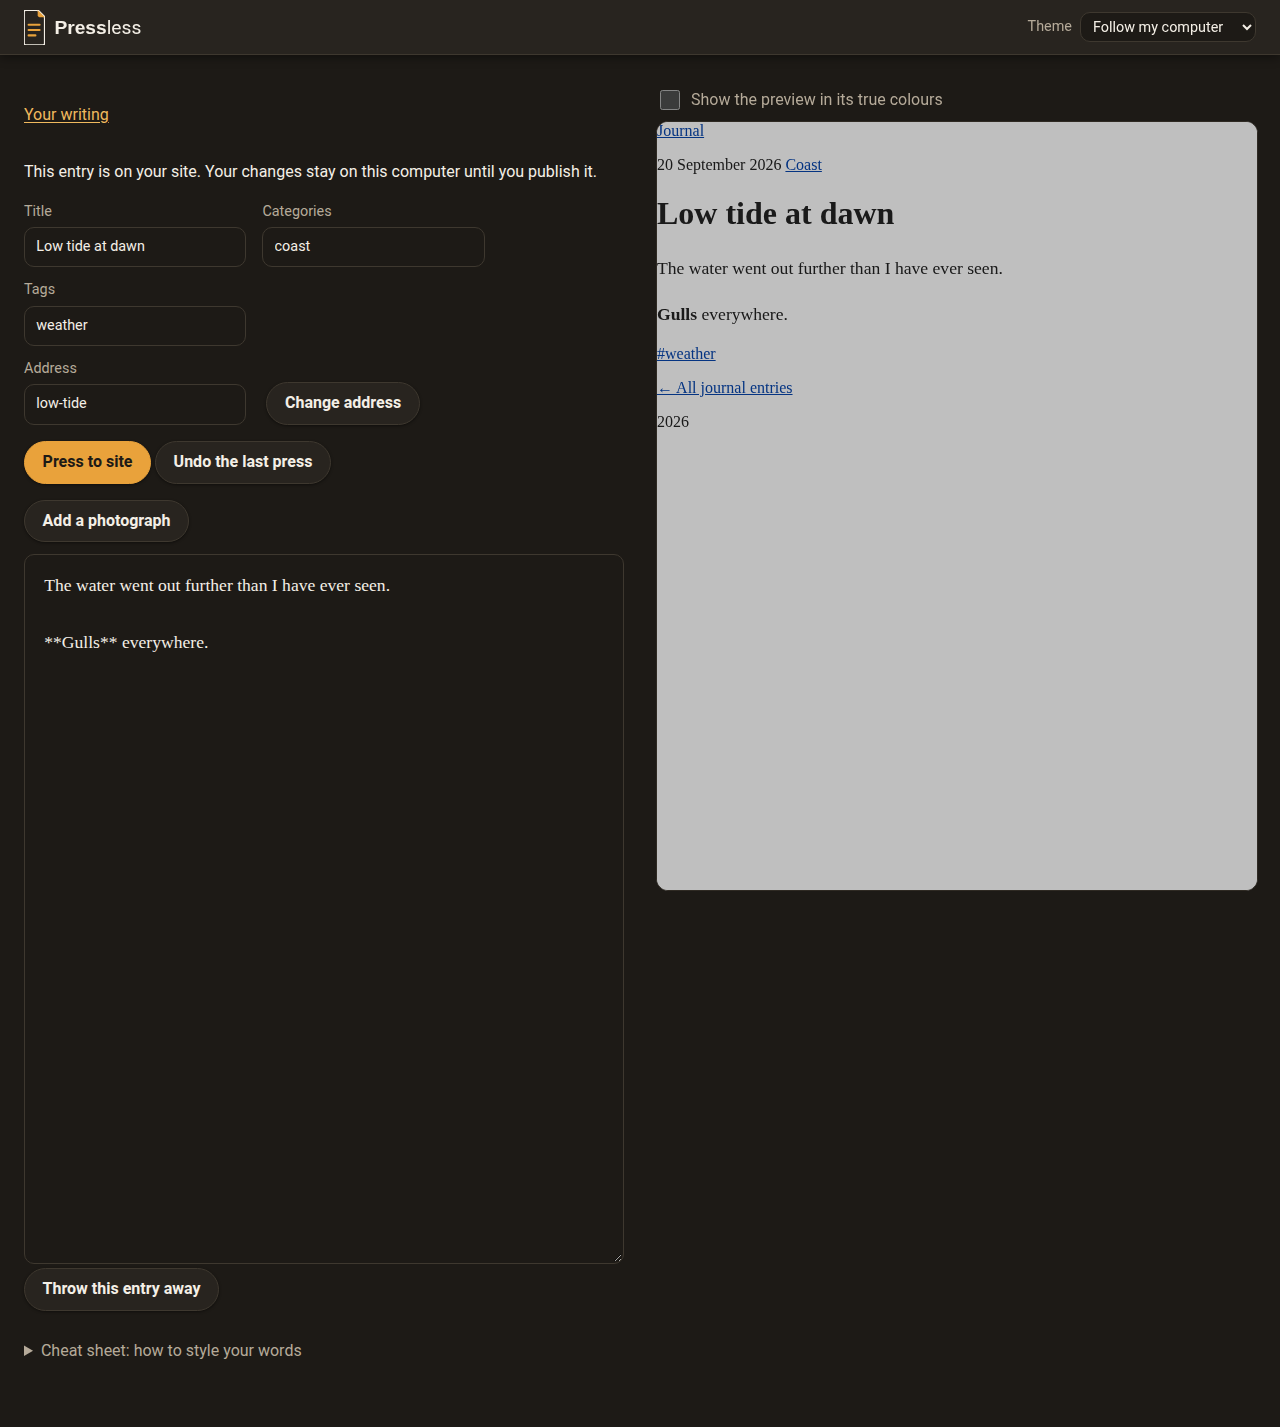Screen dimensions: 1280x1427
Task: Open the #weather tag link in preview
Action: tap(686, 354)
